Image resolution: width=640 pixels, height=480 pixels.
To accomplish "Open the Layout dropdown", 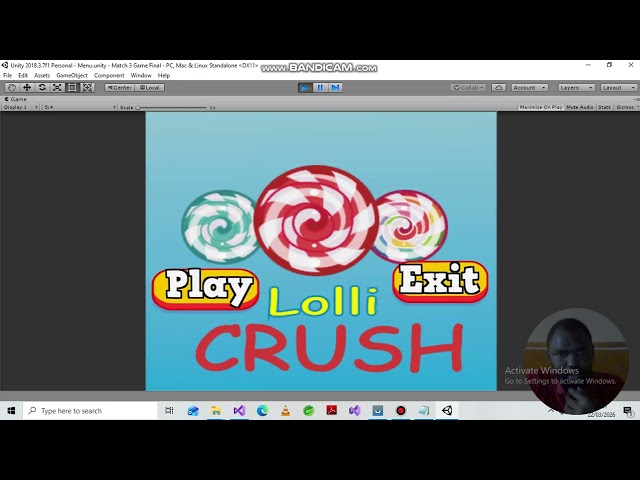I will tap(618, 87).
